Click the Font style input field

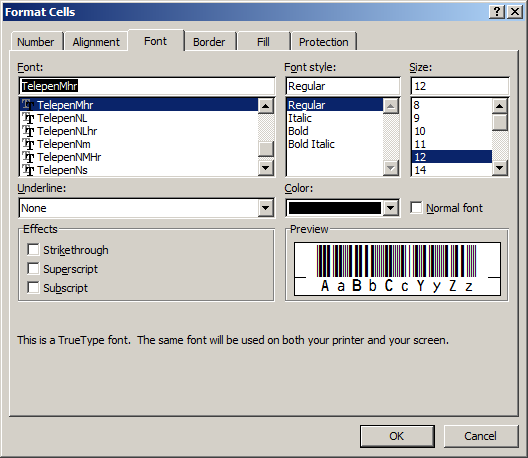tap(343, 86)
